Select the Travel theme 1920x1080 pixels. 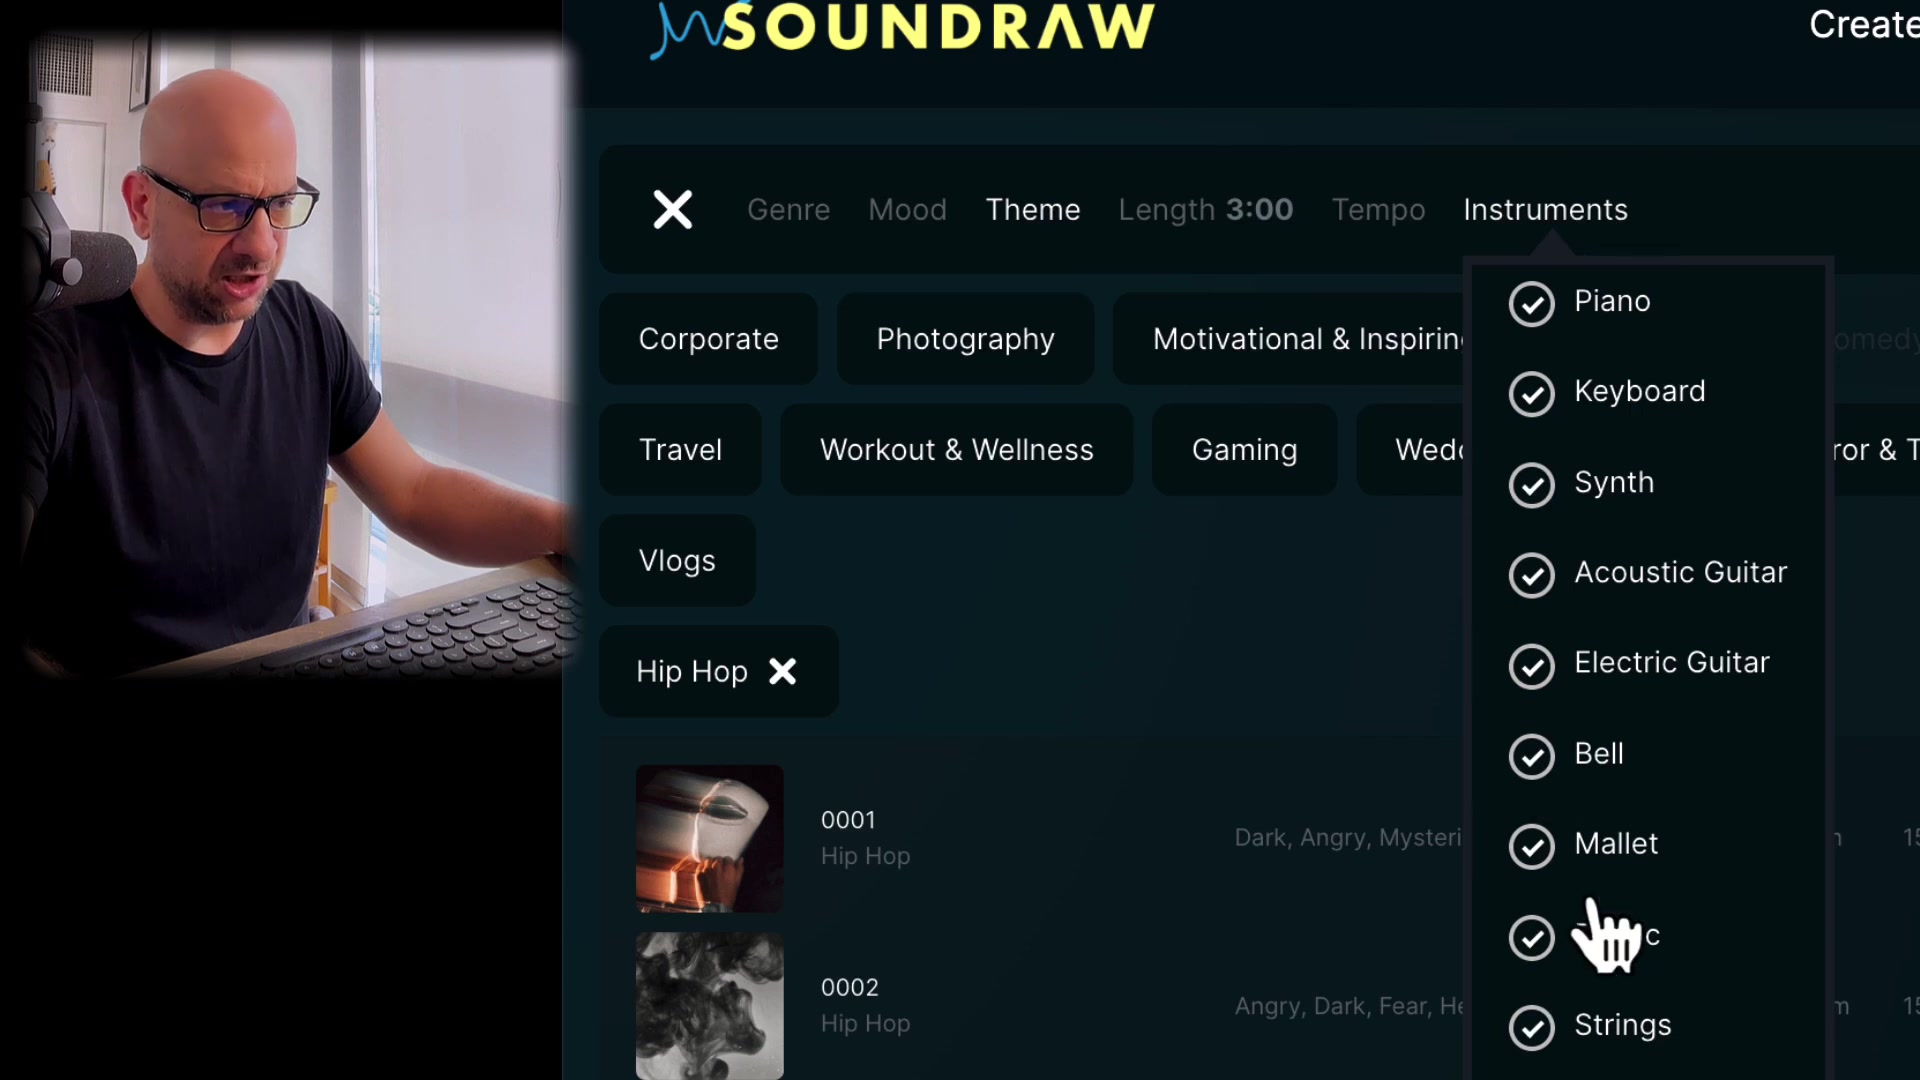pos(680,450)
